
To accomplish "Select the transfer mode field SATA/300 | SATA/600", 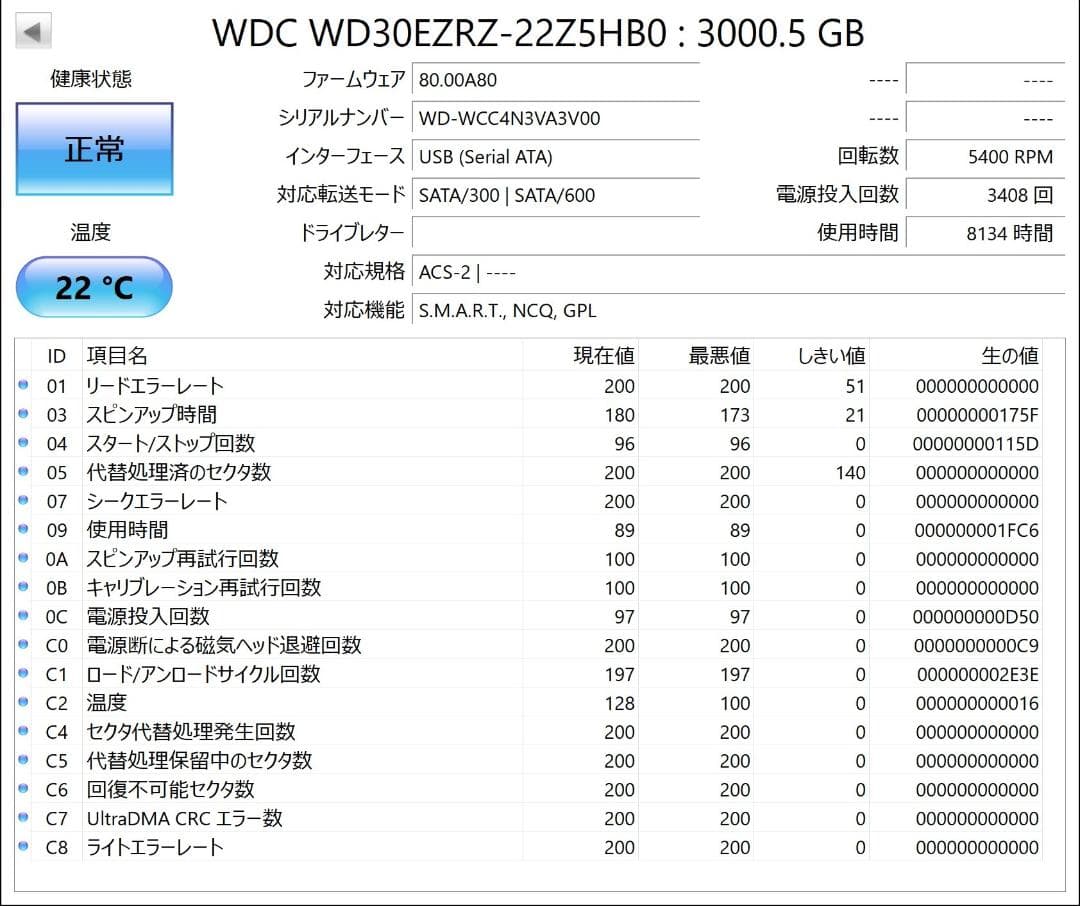I will pyautogui.click(x=556, y=195).
